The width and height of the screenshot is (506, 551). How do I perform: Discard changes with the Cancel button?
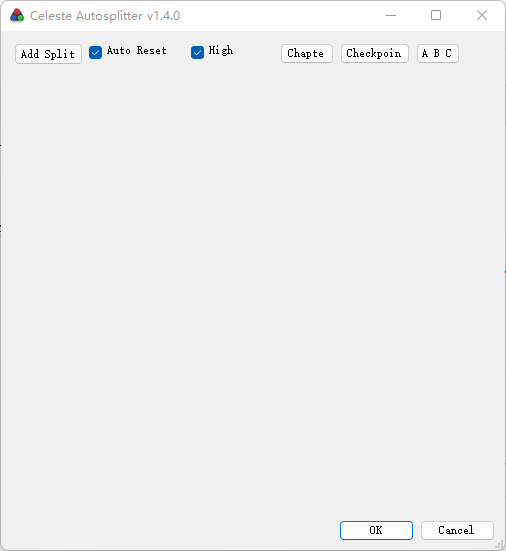pos(457,530)
